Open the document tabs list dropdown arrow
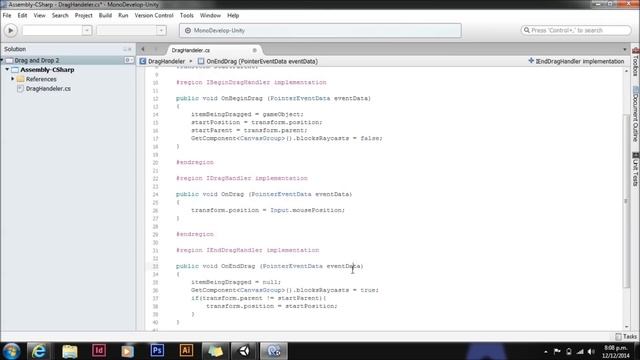This screenshot has width=640, height=360. (624, 49)
